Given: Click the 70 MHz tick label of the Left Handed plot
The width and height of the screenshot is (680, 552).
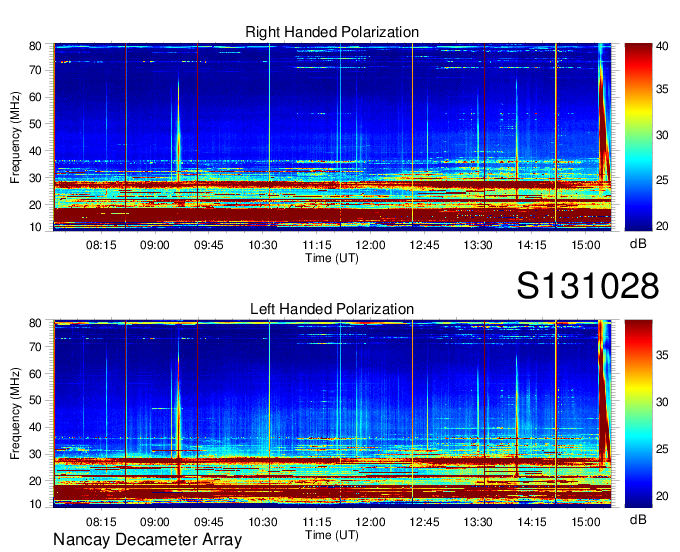Looking at the screenshot, I should coord(35,347).
